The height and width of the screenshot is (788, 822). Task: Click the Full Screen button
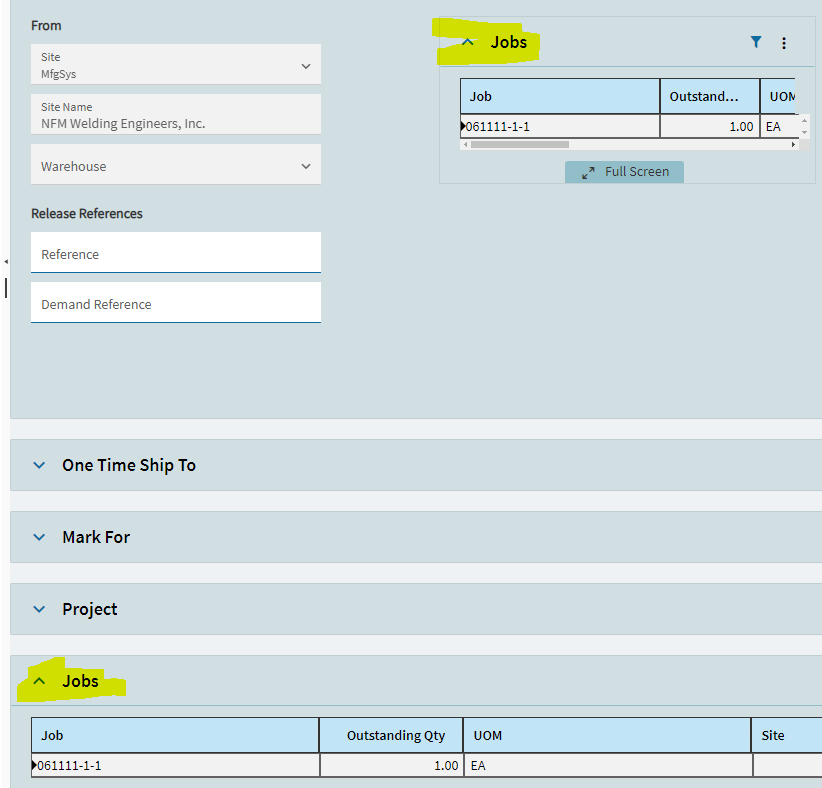click(x=624, y=172)
